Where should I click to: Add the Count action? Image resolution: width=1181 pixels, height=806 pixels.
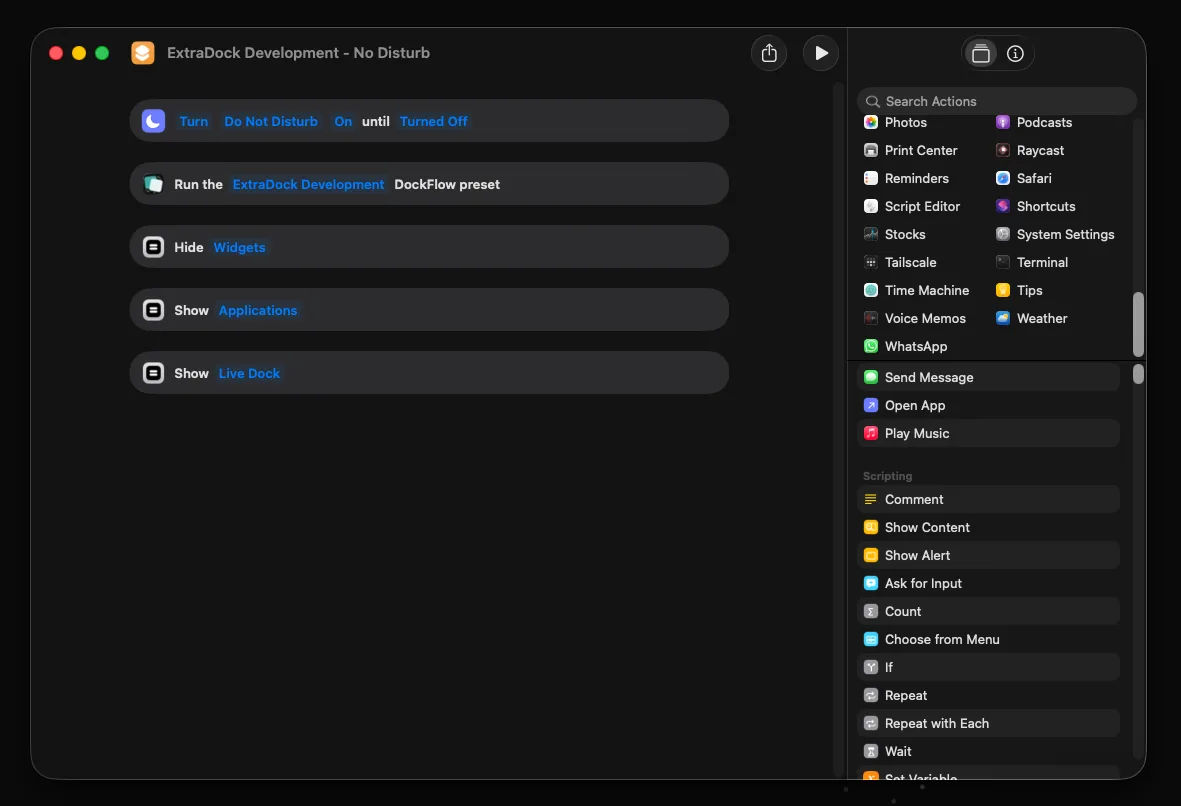point(988,611)
